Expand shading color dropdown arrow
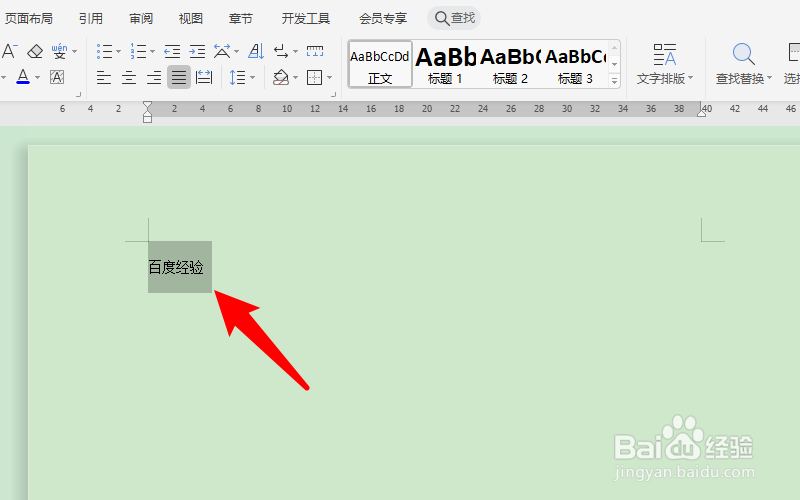800x500 pixels. (295, 78)
